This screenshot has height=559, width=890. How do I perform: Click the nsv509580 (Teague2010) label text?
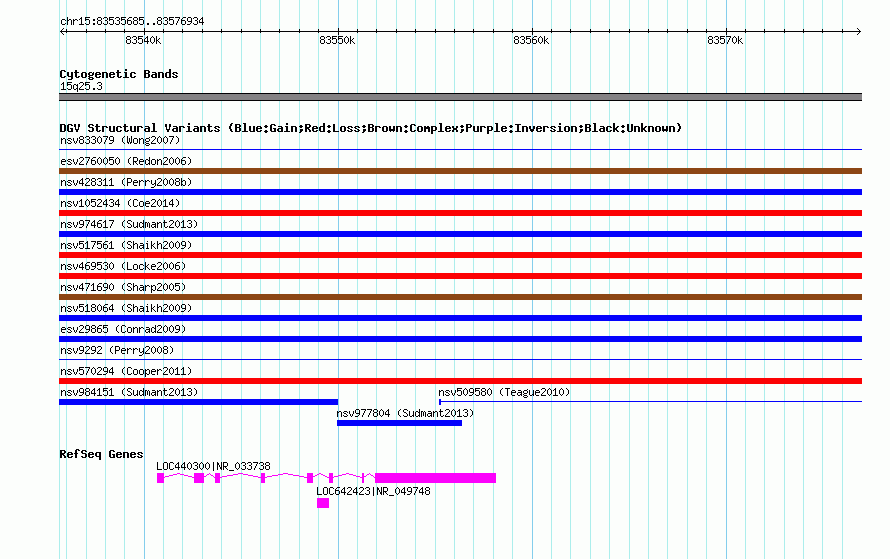point(504,392)
